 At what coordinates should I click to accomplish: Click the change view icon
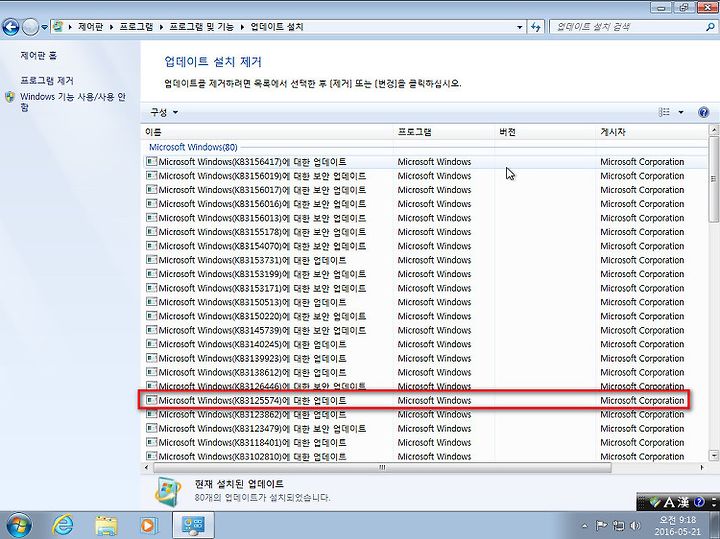664,112
